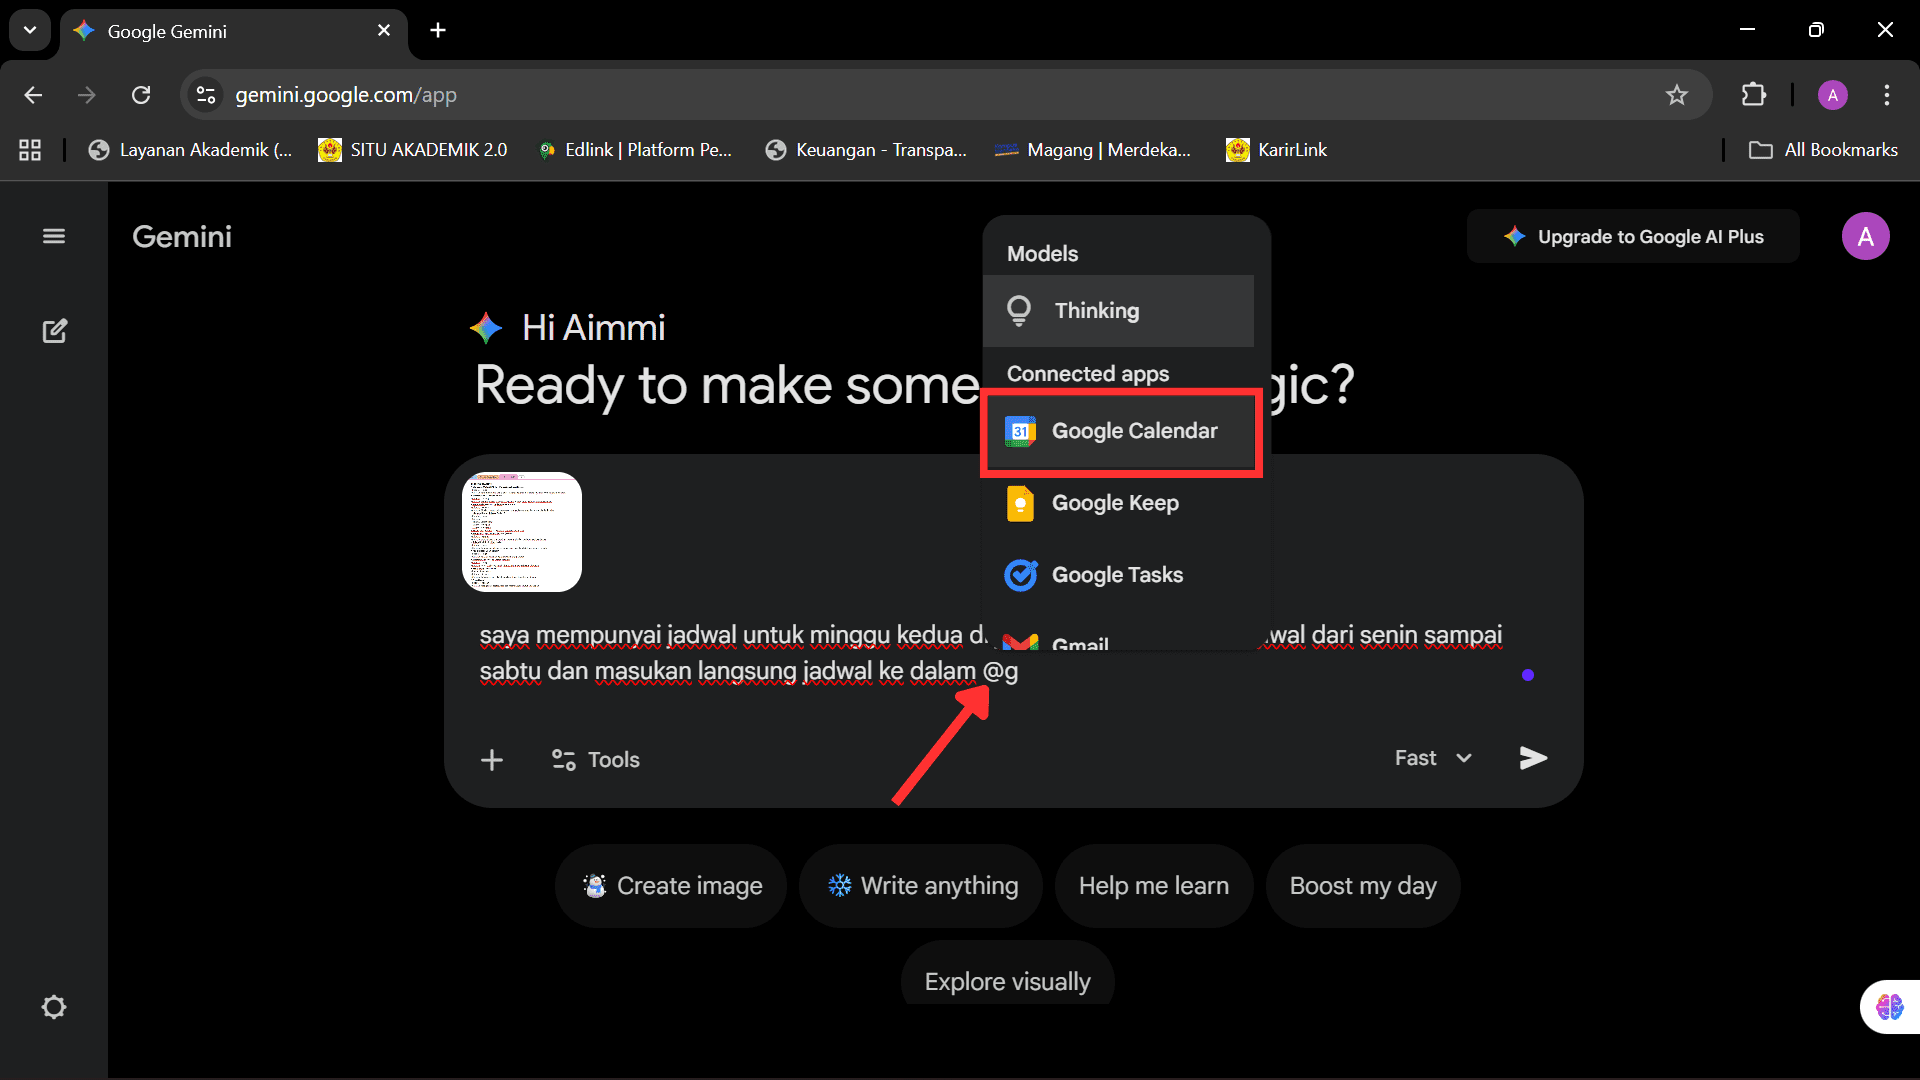Open Layanan Akademik bookmark
Screen dimensions: 1920x1080
click(x=190, y=150)
